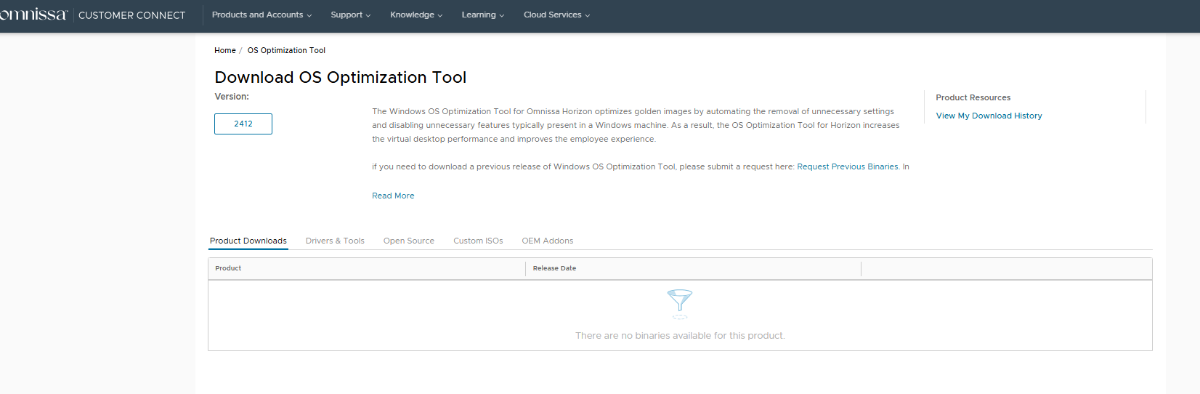Open the Request Previous Binaries link

[848, 167]
